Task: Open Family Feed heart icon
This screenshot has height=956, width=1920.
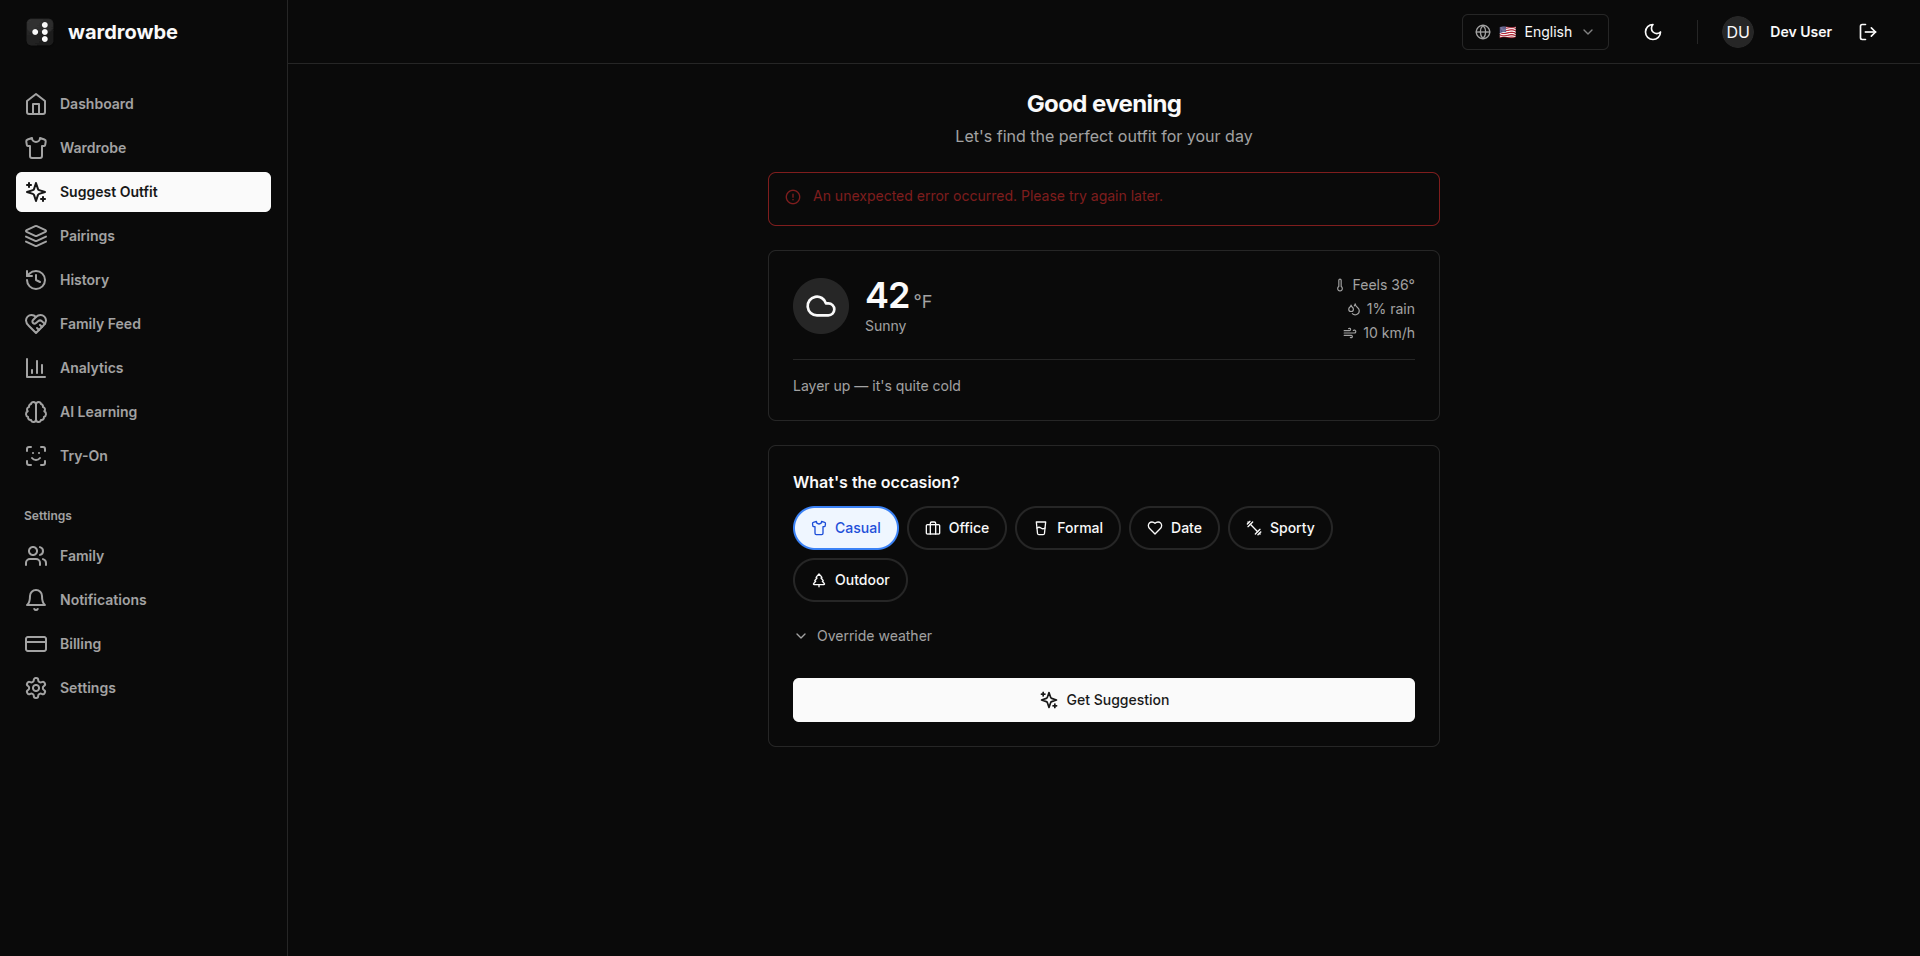Action: pyautogui.click(x=36, y=324)
